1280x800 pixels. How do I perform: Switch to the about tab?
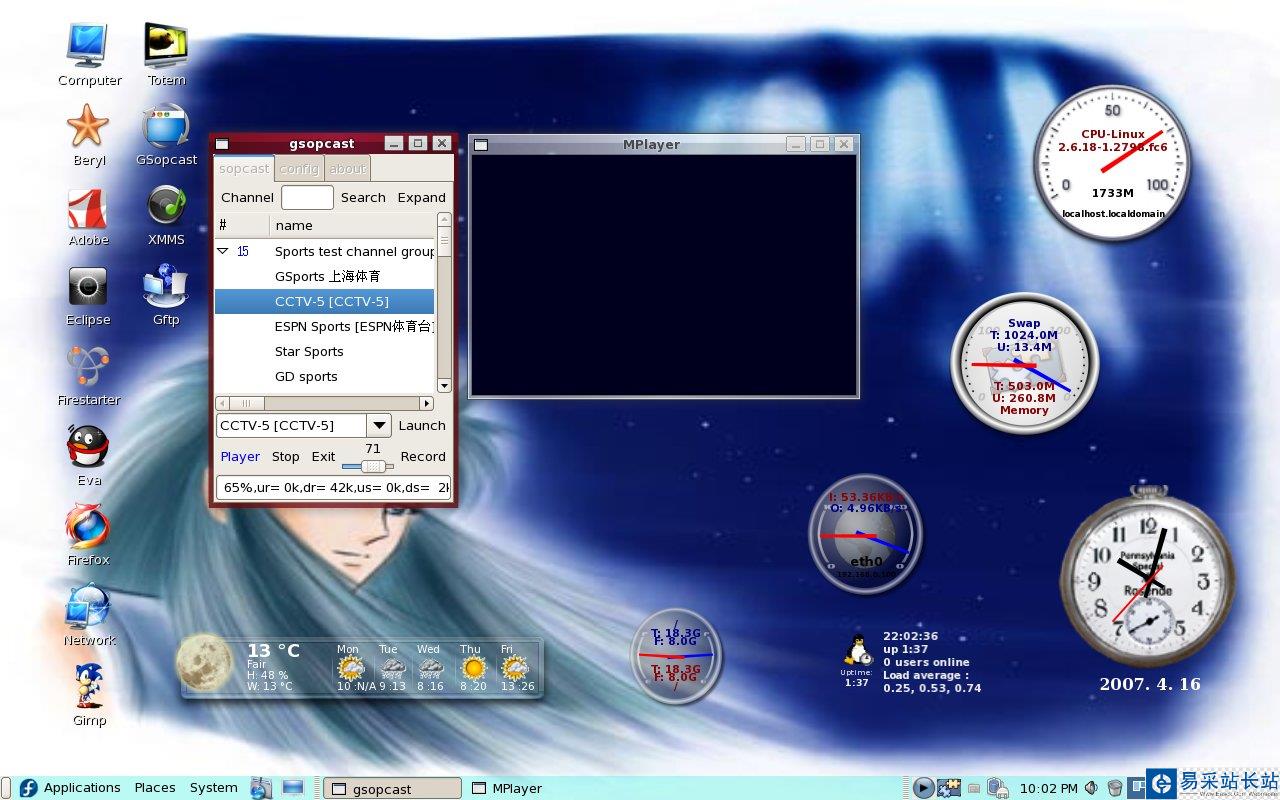[348, 169]
